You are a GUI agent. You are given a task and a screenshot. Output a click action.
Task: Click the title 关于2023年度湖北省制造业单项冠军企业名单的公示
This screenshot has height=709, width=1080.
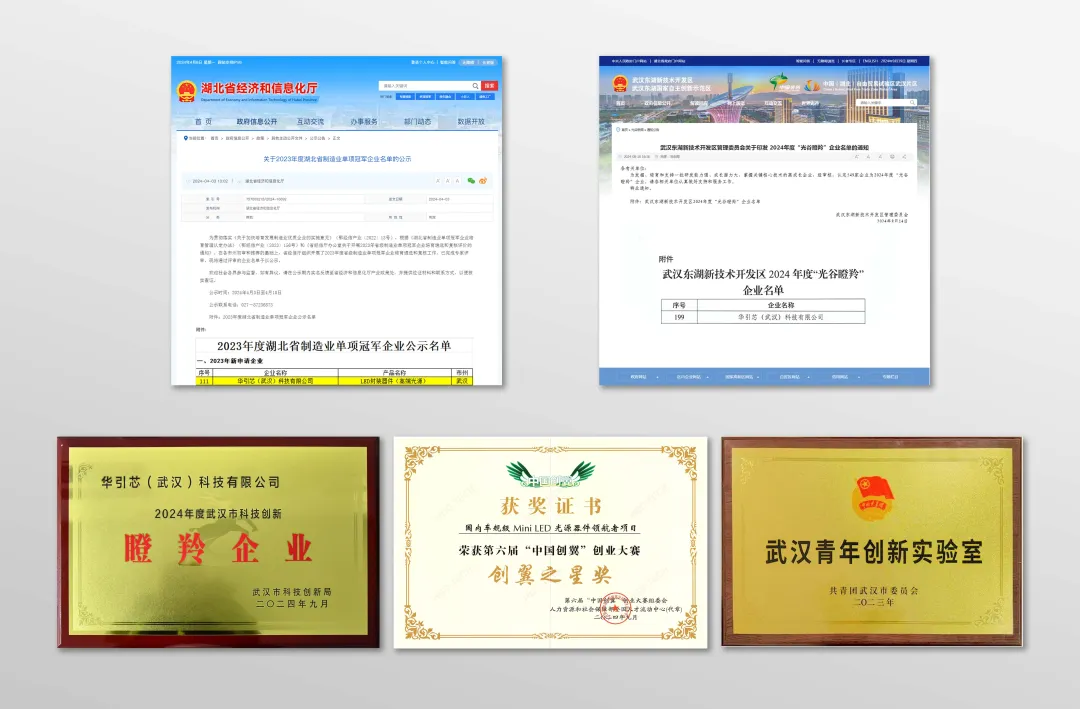tap(337, 158)
